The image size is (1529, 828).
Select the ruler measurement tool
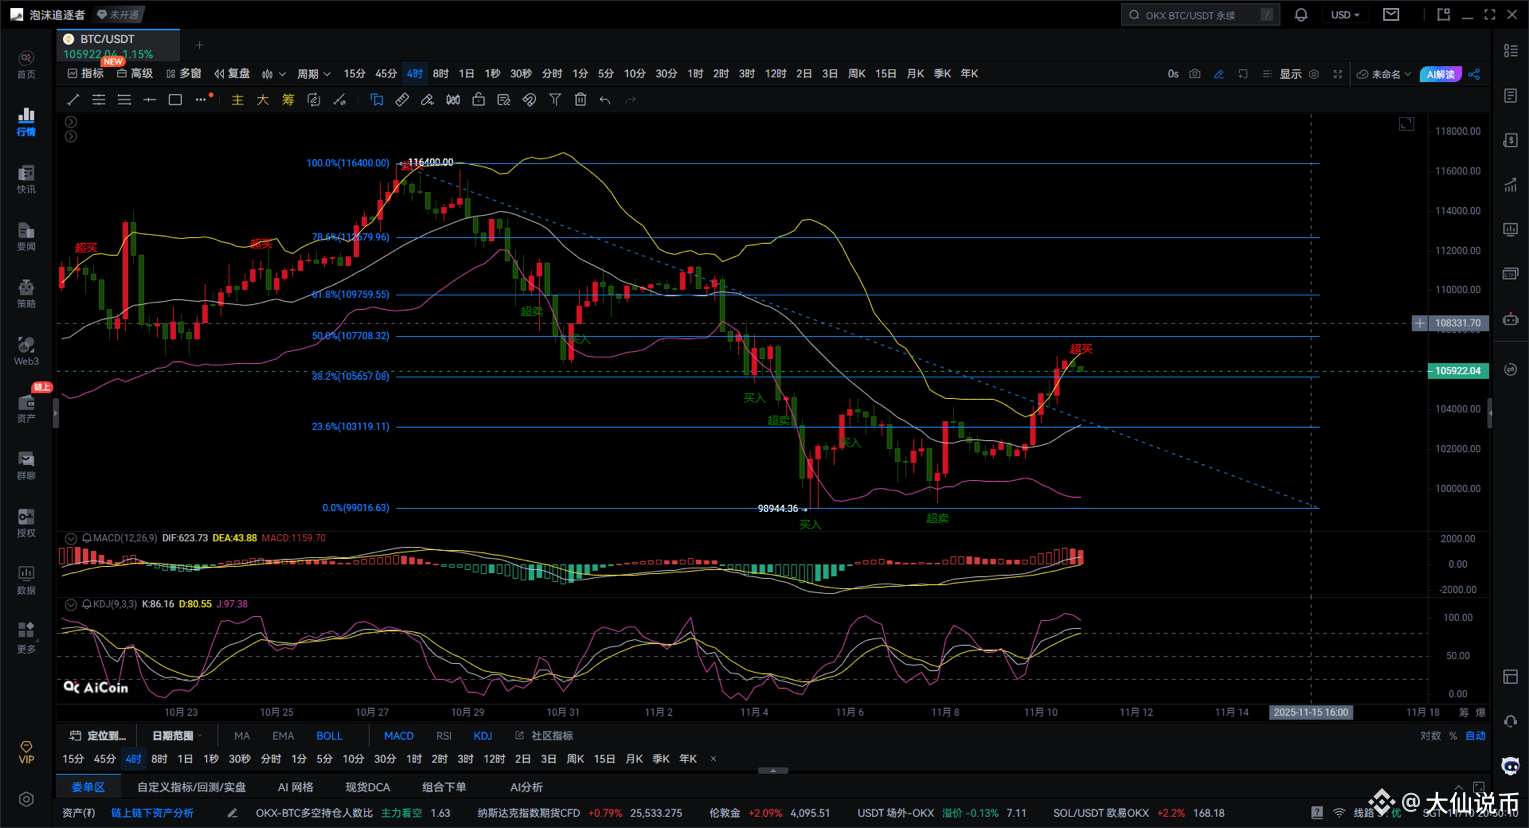coord(402,100)
